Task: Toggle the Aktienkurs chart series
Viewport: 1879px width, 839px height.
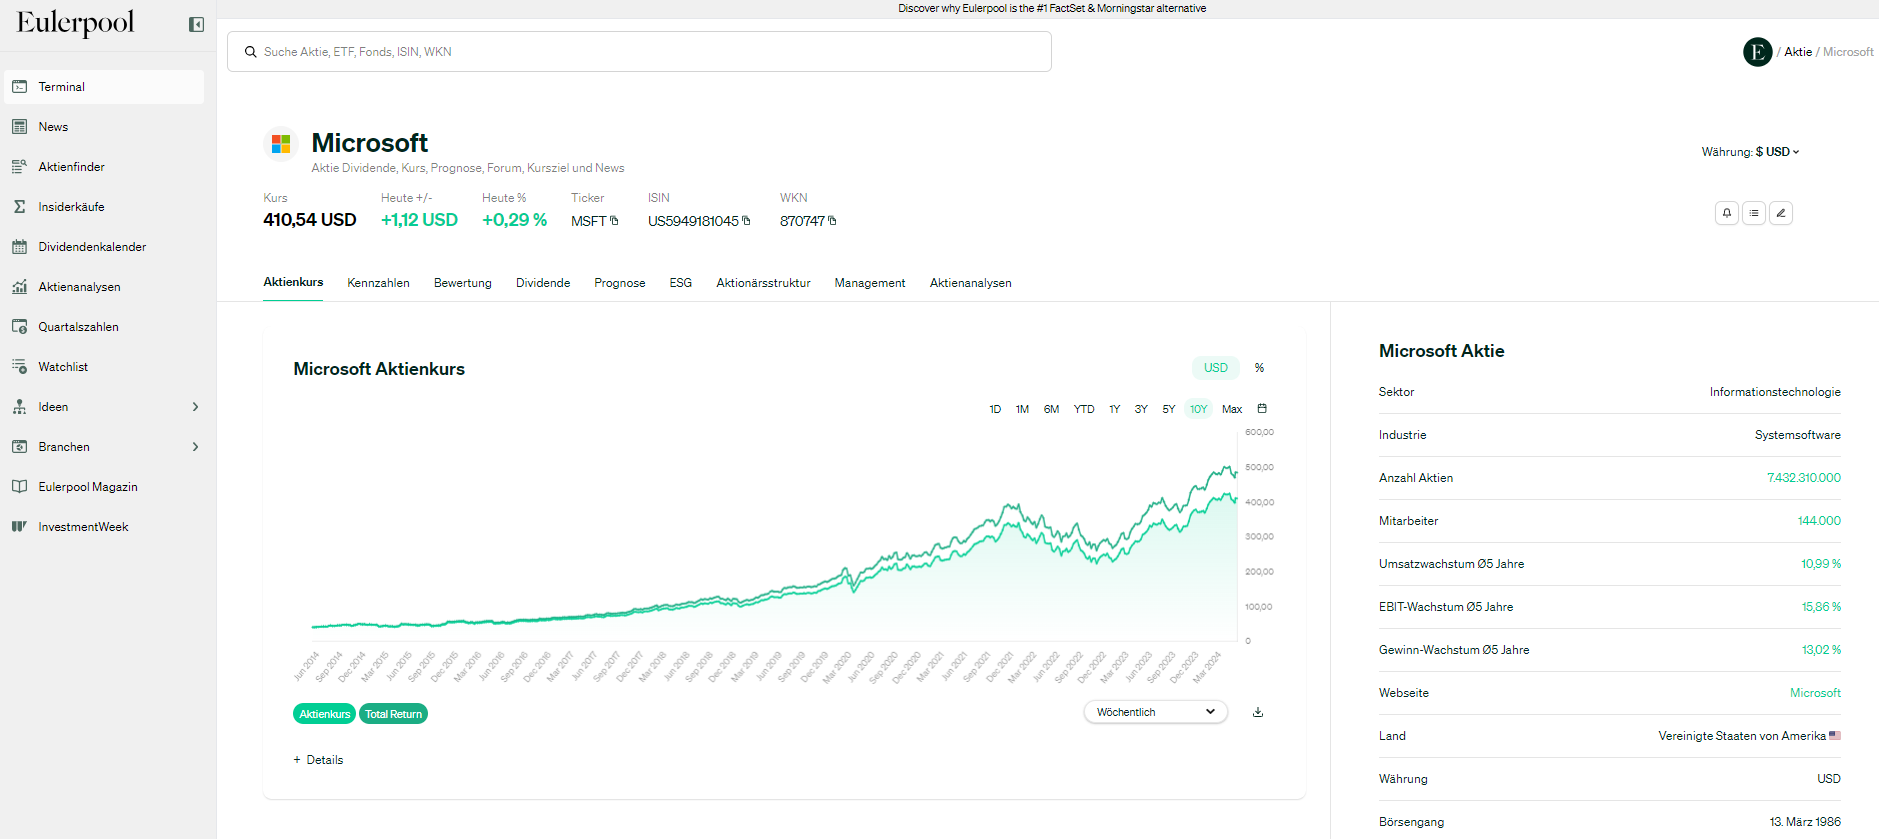Action: pyautogui.click(x=324, y=714)
